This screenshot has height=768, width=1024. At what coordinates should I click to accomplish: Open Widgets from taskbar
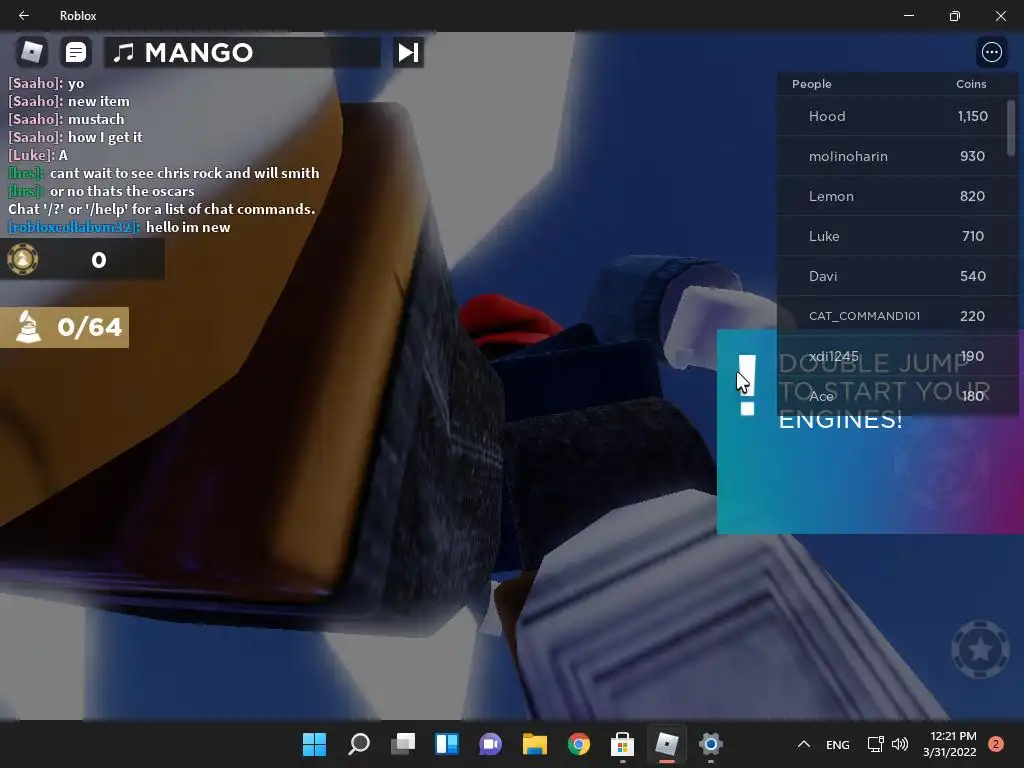tap(447, 744)
